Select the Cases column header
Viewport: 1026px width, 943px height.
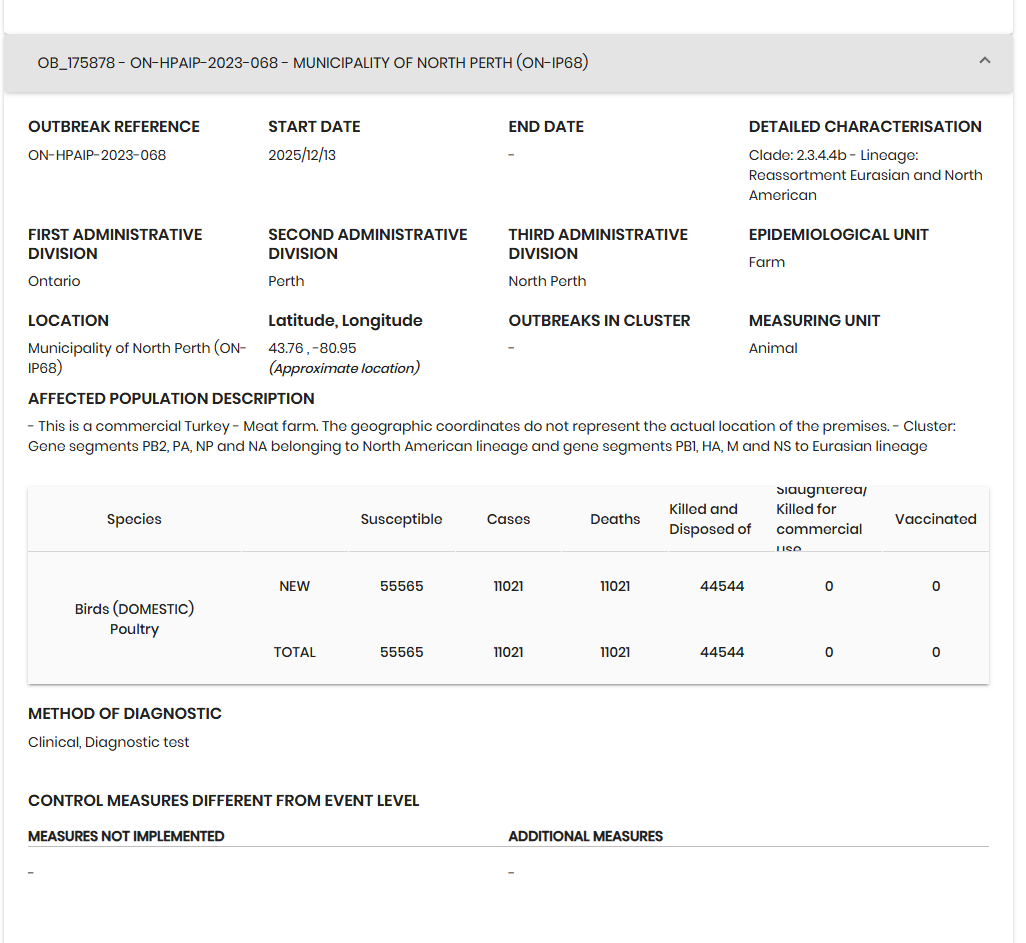pyautogui.click(x=508, y=519)
